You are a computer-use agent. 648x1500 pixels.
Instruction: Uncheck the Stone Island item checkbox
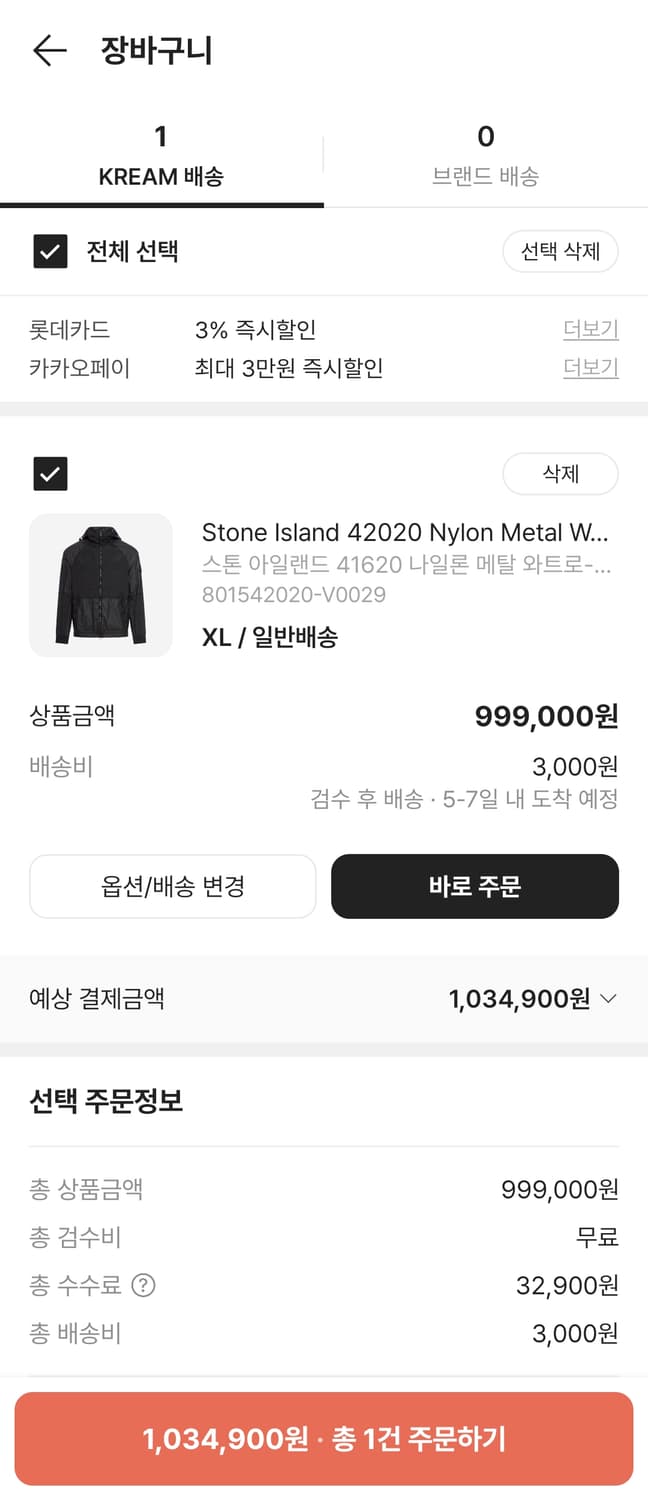coord(49,474)
